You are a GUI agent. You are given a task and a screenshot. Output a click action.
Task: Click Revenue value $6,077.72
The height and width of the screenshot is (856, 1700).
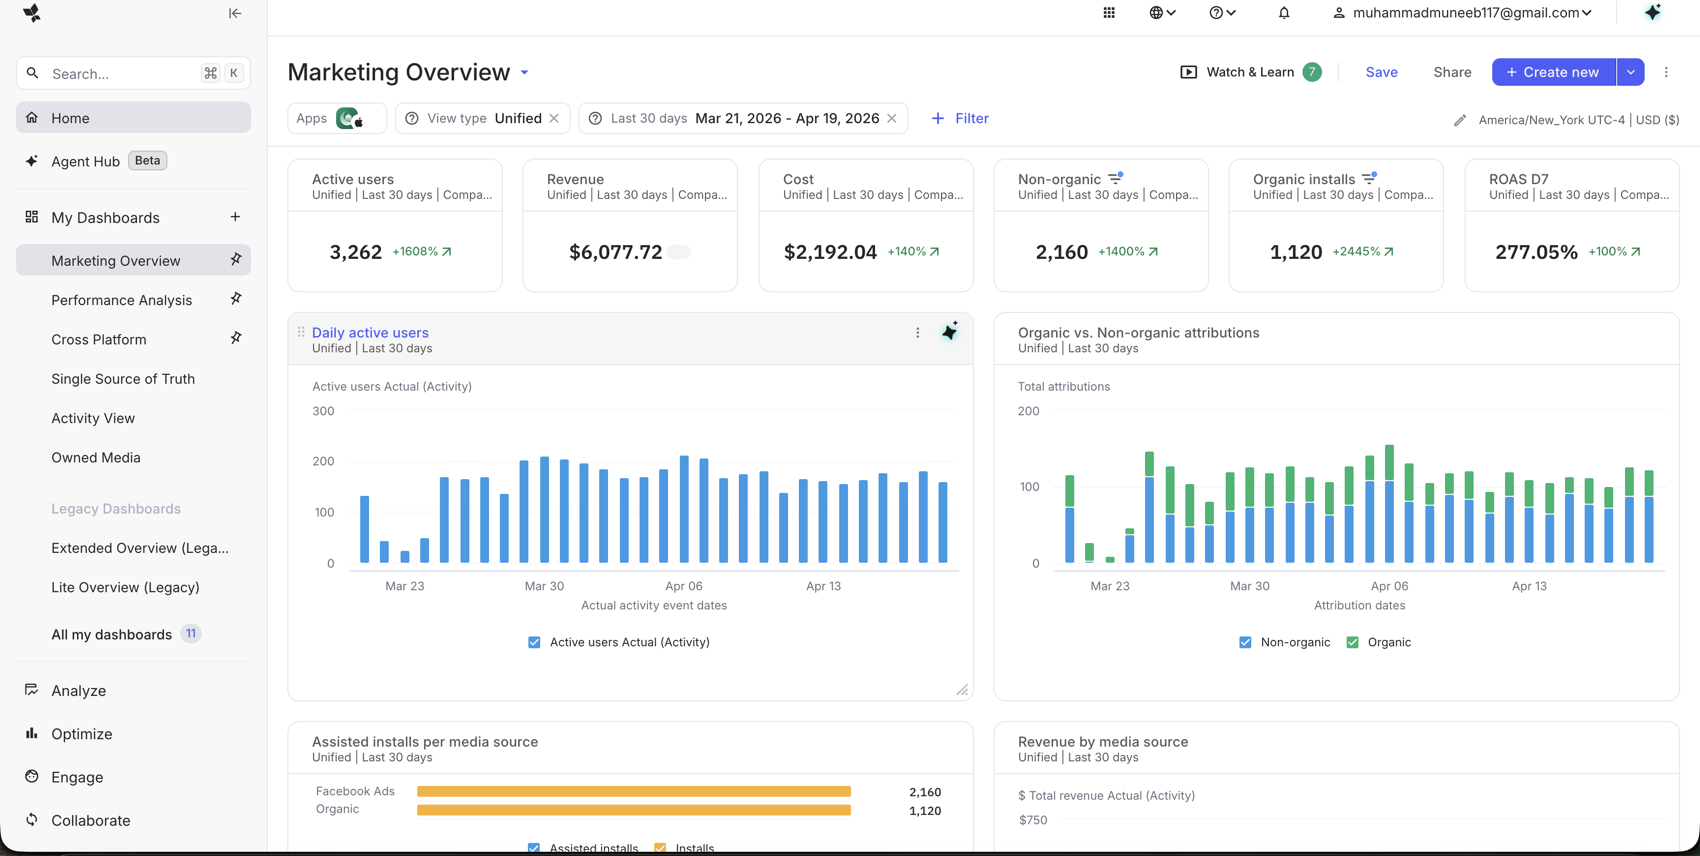pyautogui.click(x=616, y=252)
